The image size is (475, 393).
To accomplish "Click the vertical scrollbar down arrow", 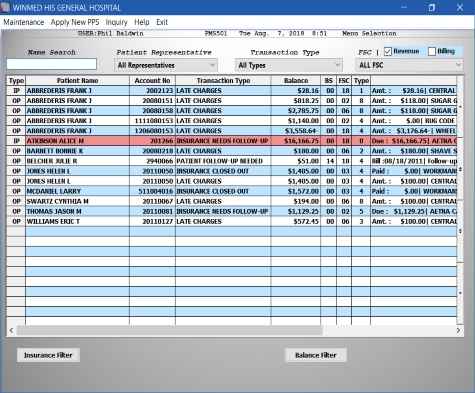I will (x=460, y=293).
